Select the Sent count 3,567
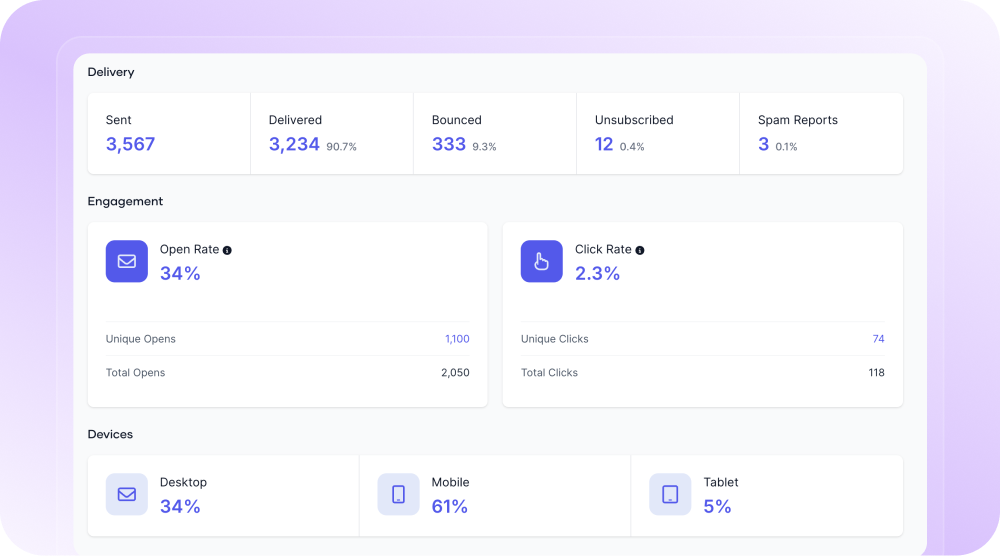This screenshot has height=556, width=1000. pyautogui.click(x=130, y=144)
